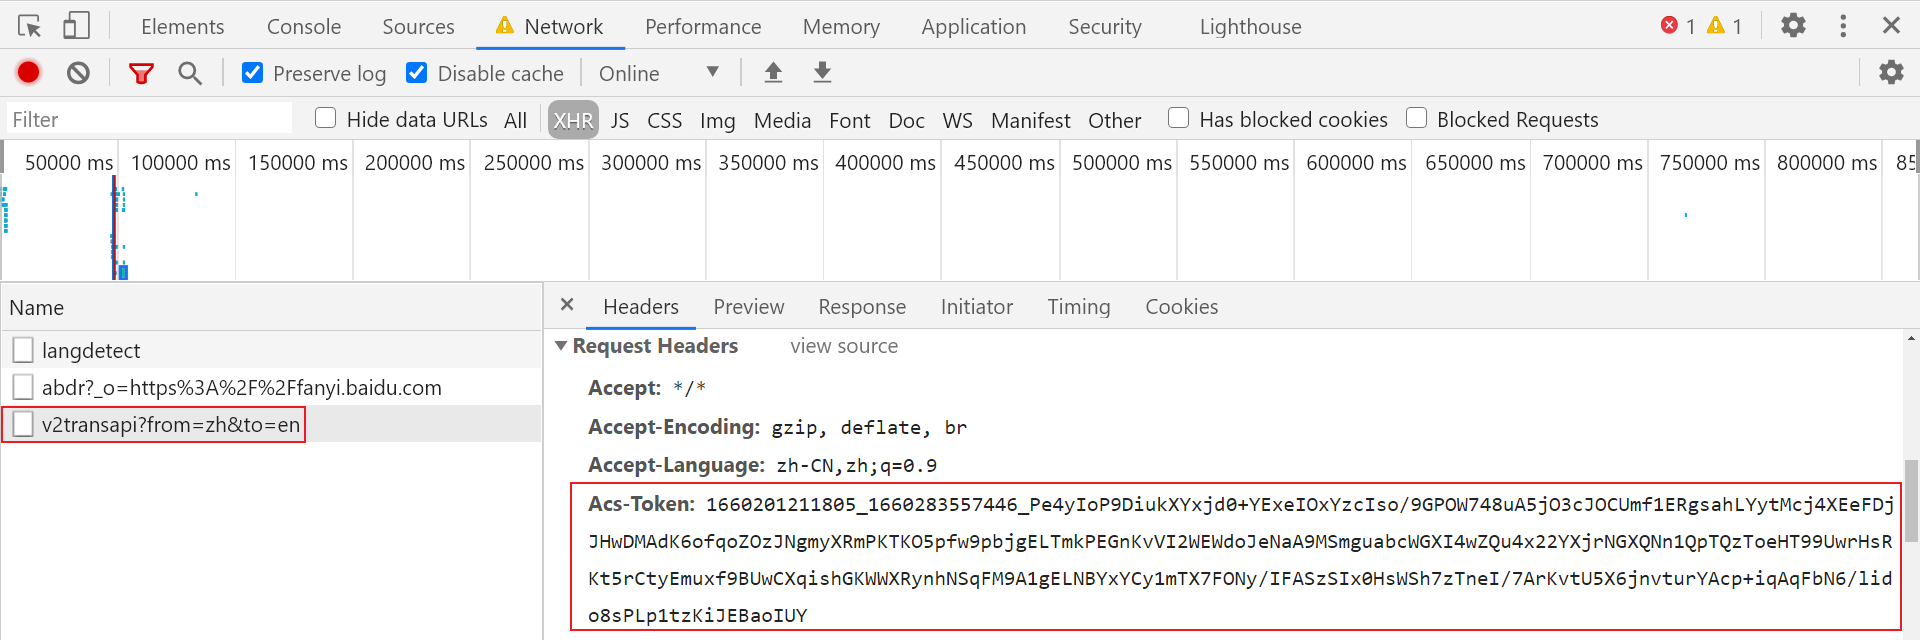The image size is (1920, 640).
Task: Click the Filter input field
Action: tap(150, 120)
